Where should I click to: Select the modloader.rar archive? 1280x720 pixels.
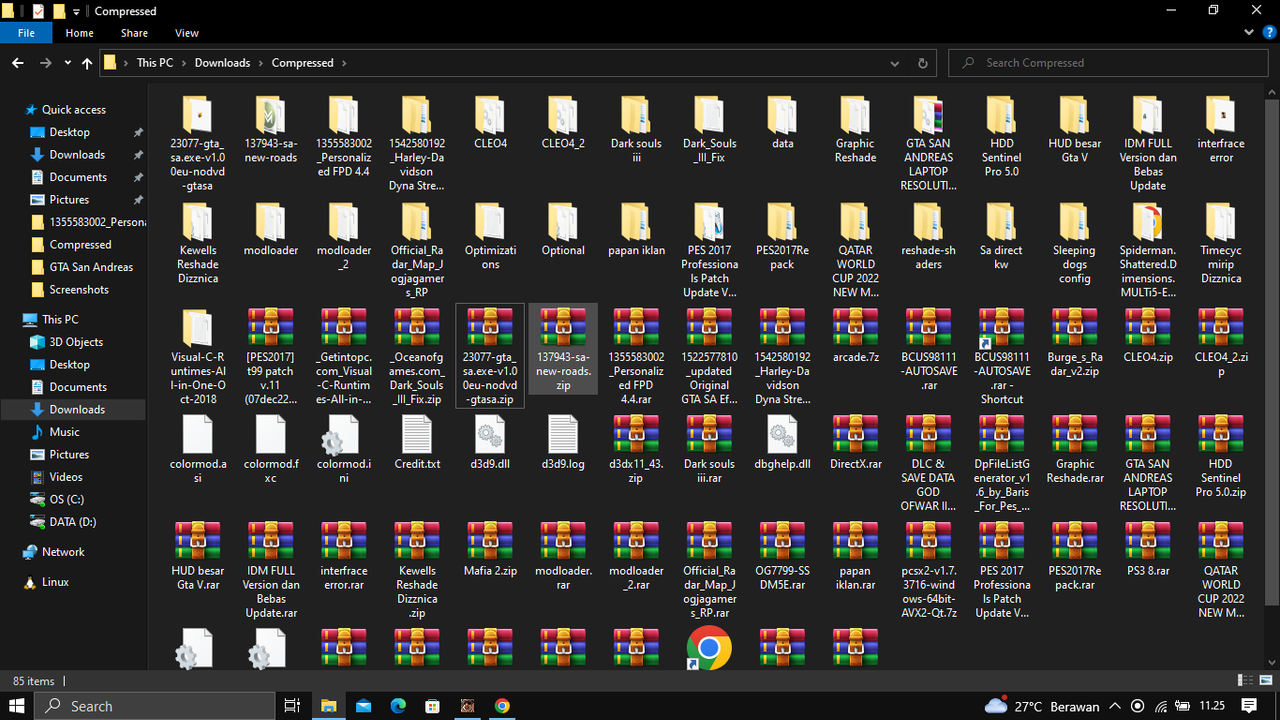[x=563, y=558]
